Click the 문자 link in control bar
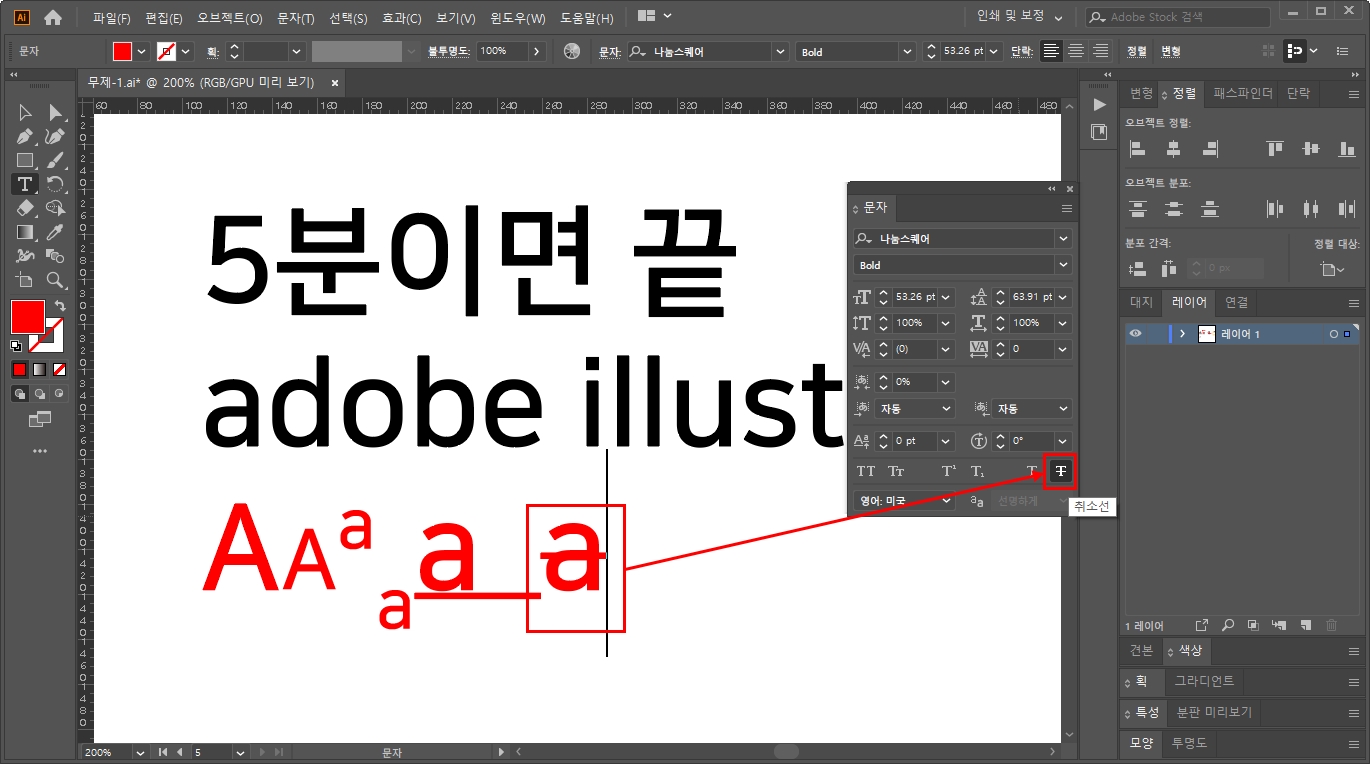 (x=609, y=51)
